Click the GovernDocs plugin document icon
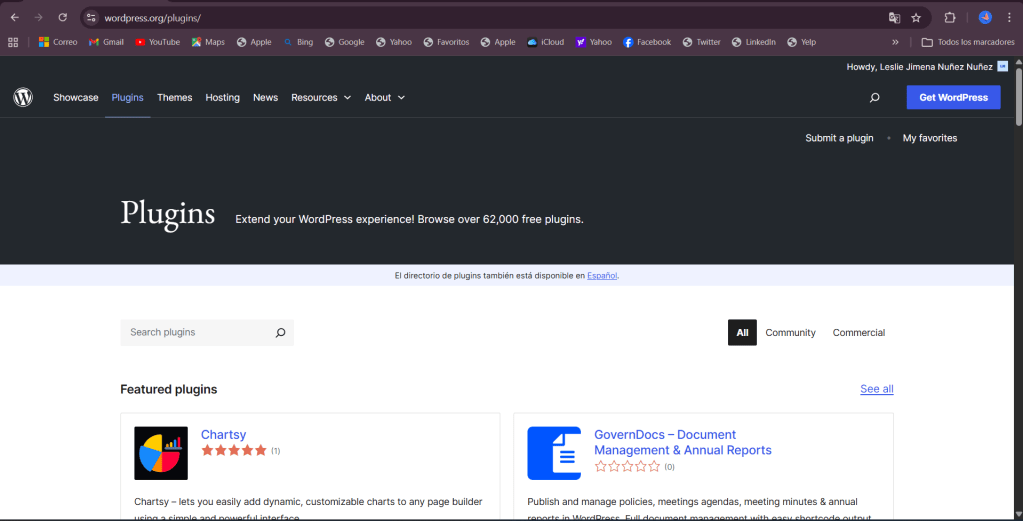The width and height of the screenshot is (1023, 521). coord(554,453)
